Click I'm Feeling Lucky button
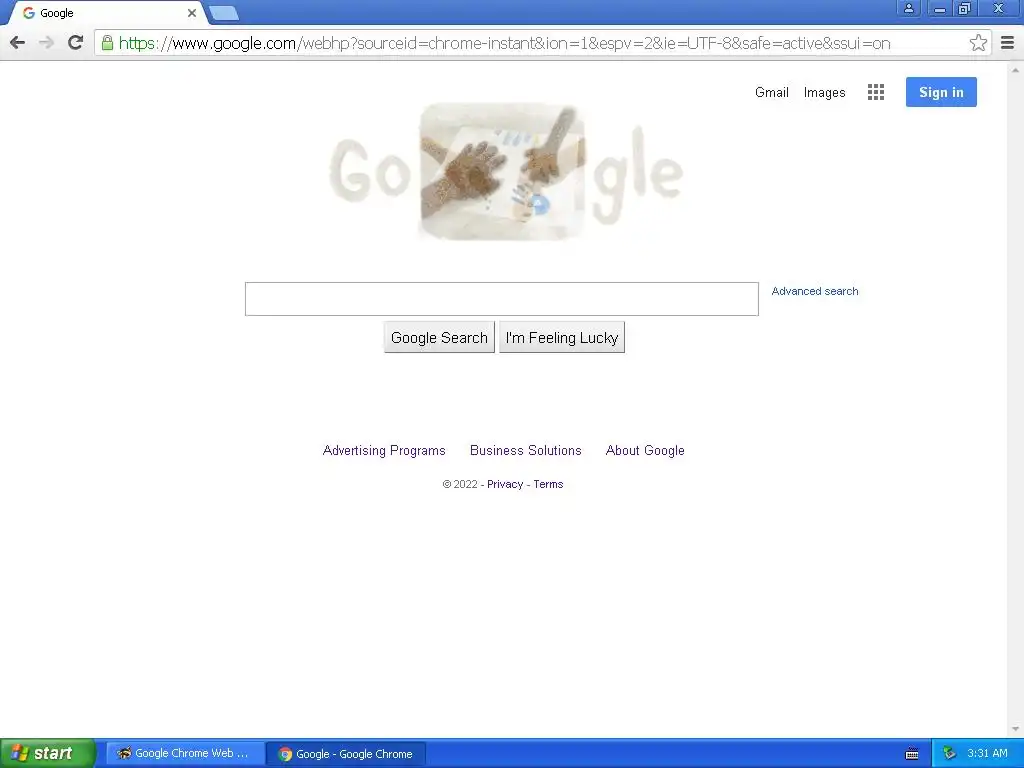Image resolution: width=1024 pixels, height=768 pixels. pos(562,338)
